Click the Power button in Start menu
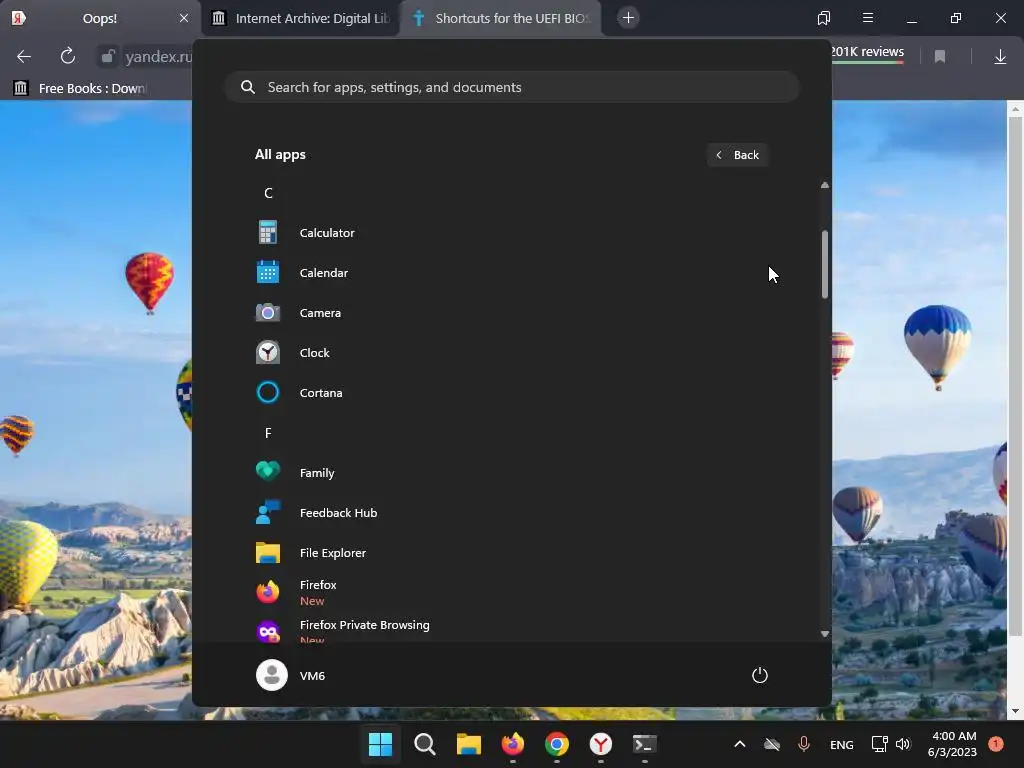The height and width of the screenshot is (768, 1024). [x=760, y=675]
